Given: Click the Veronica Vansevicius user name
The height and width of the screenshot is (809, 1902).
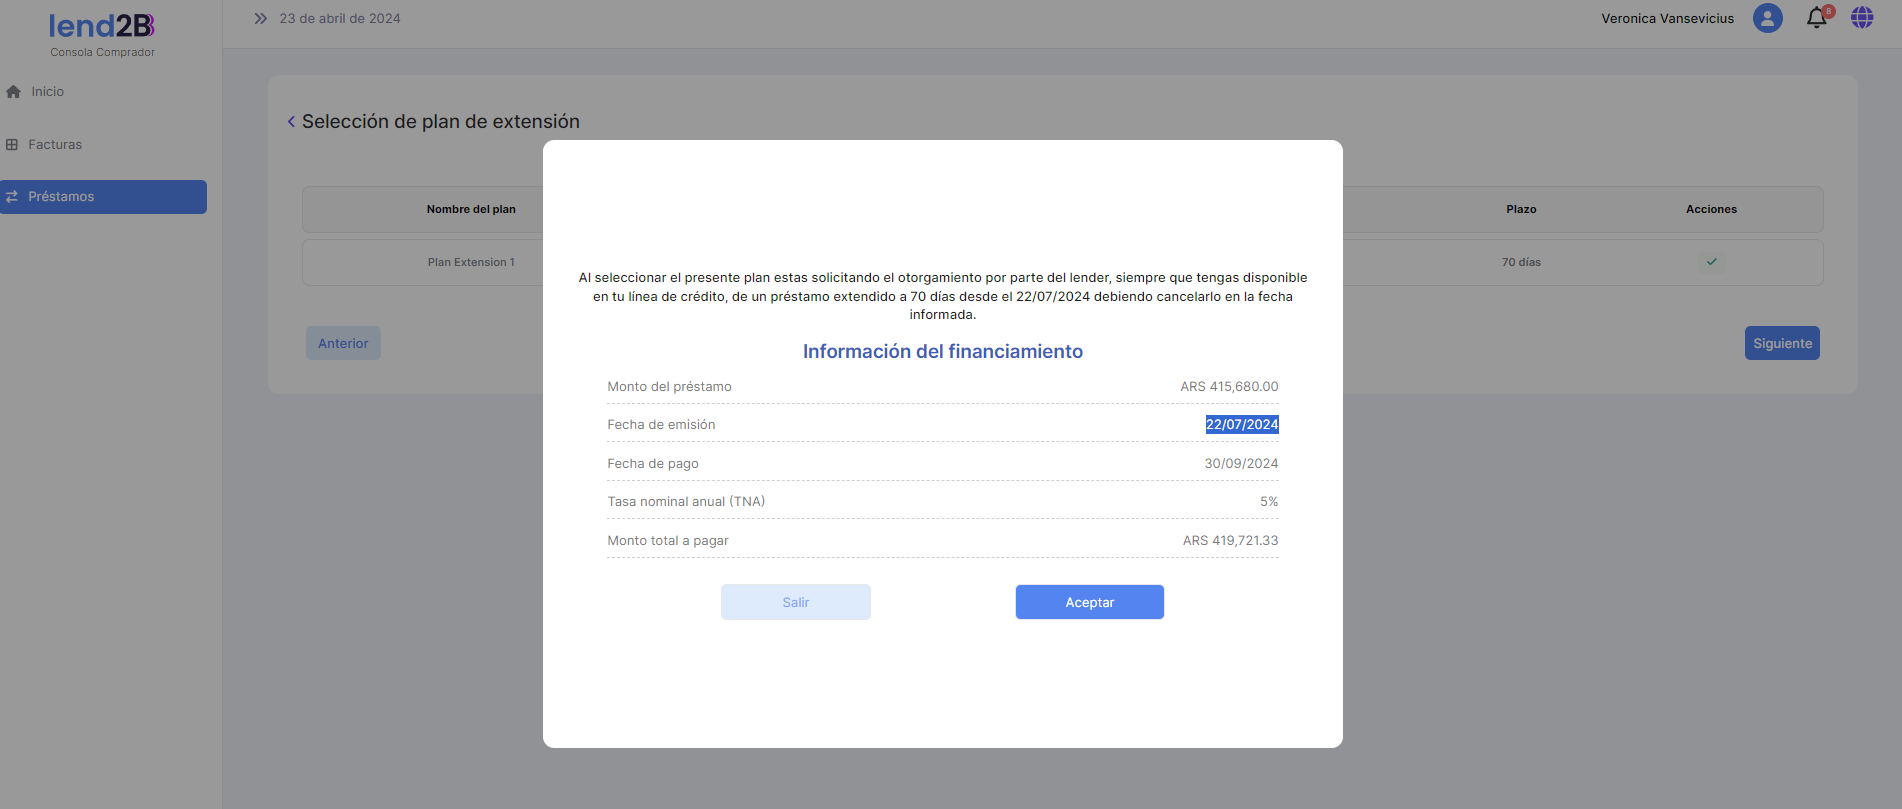Looking at the screenshot, I should tap(1667, 19).
